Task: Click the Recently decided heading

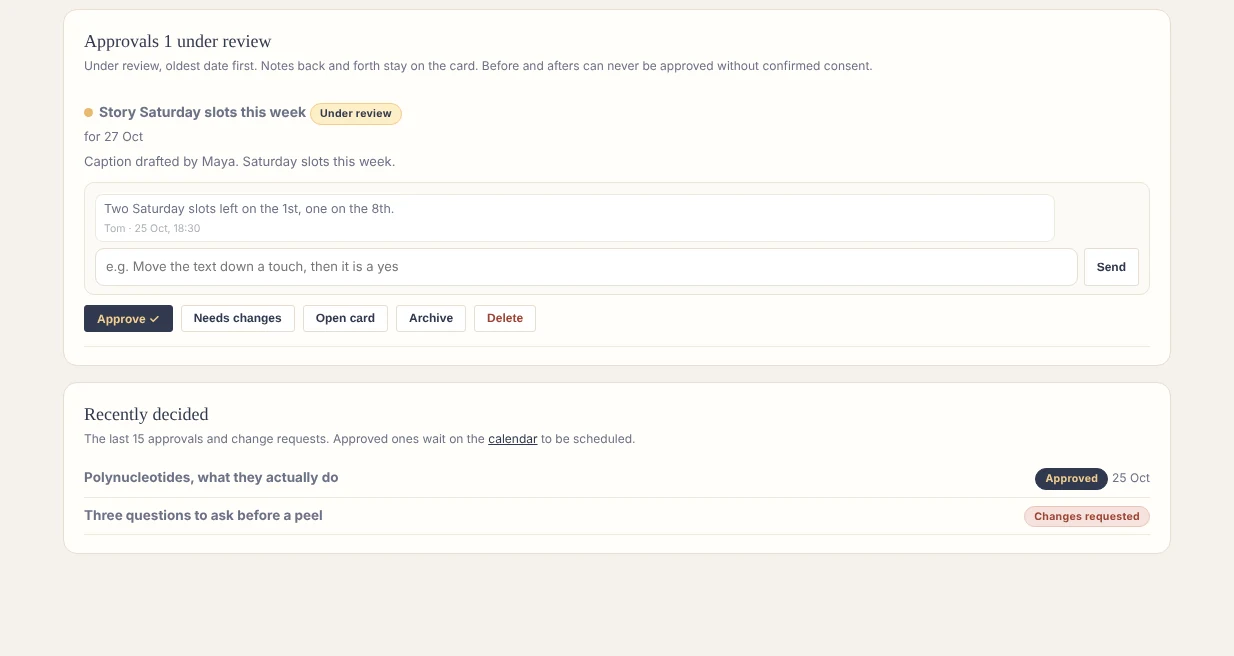Action: [x=146, y=414]
